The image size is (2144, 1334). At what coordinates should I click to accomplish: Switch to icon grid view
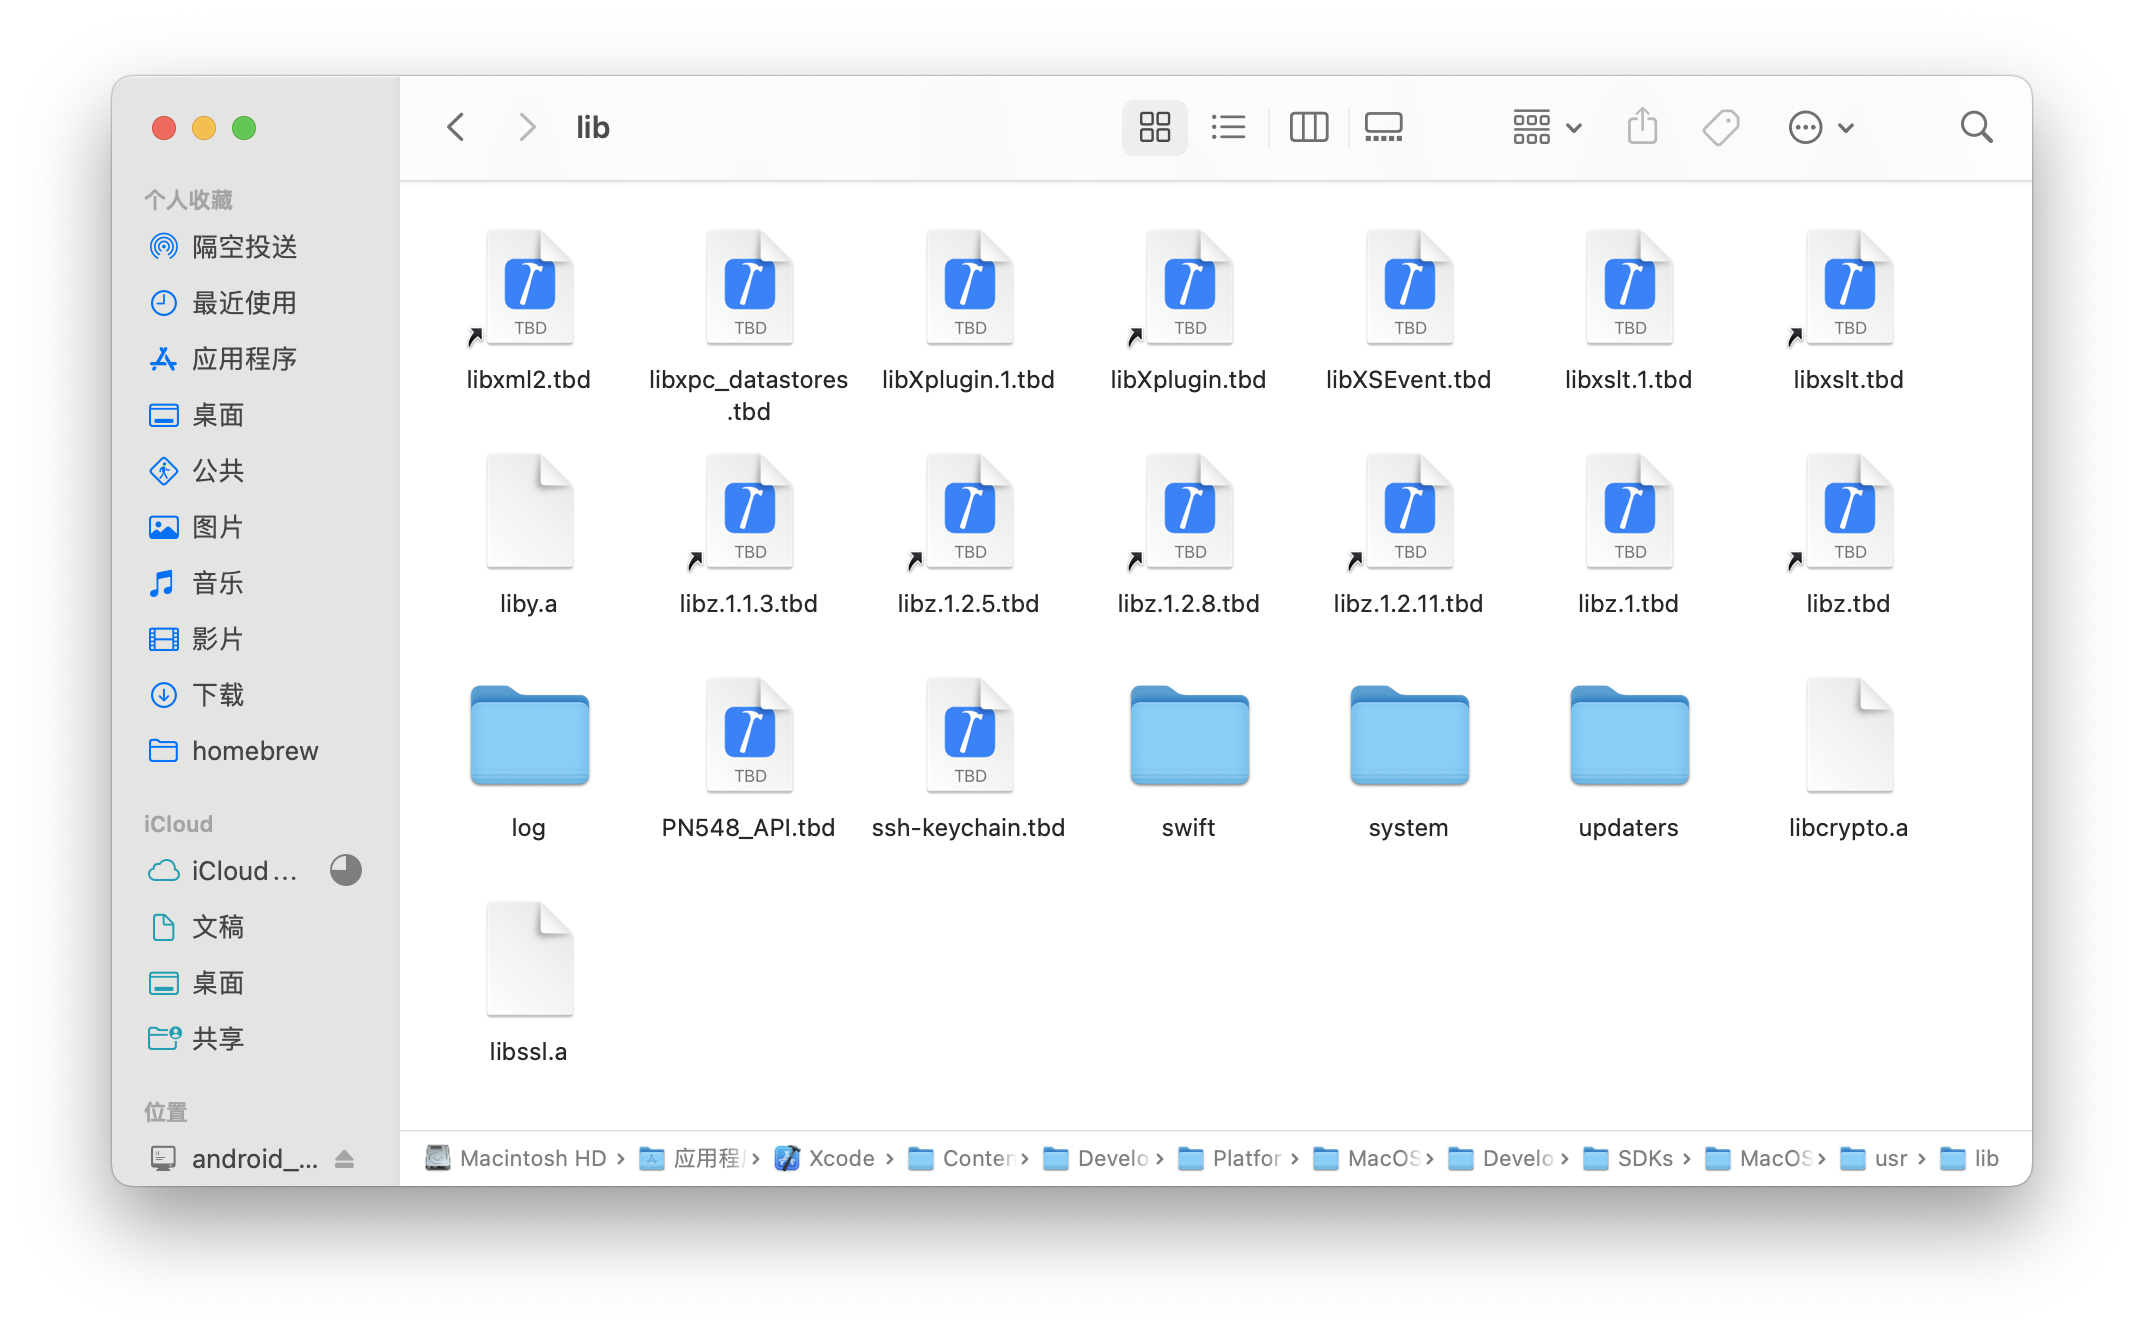tap(1154, 127)
